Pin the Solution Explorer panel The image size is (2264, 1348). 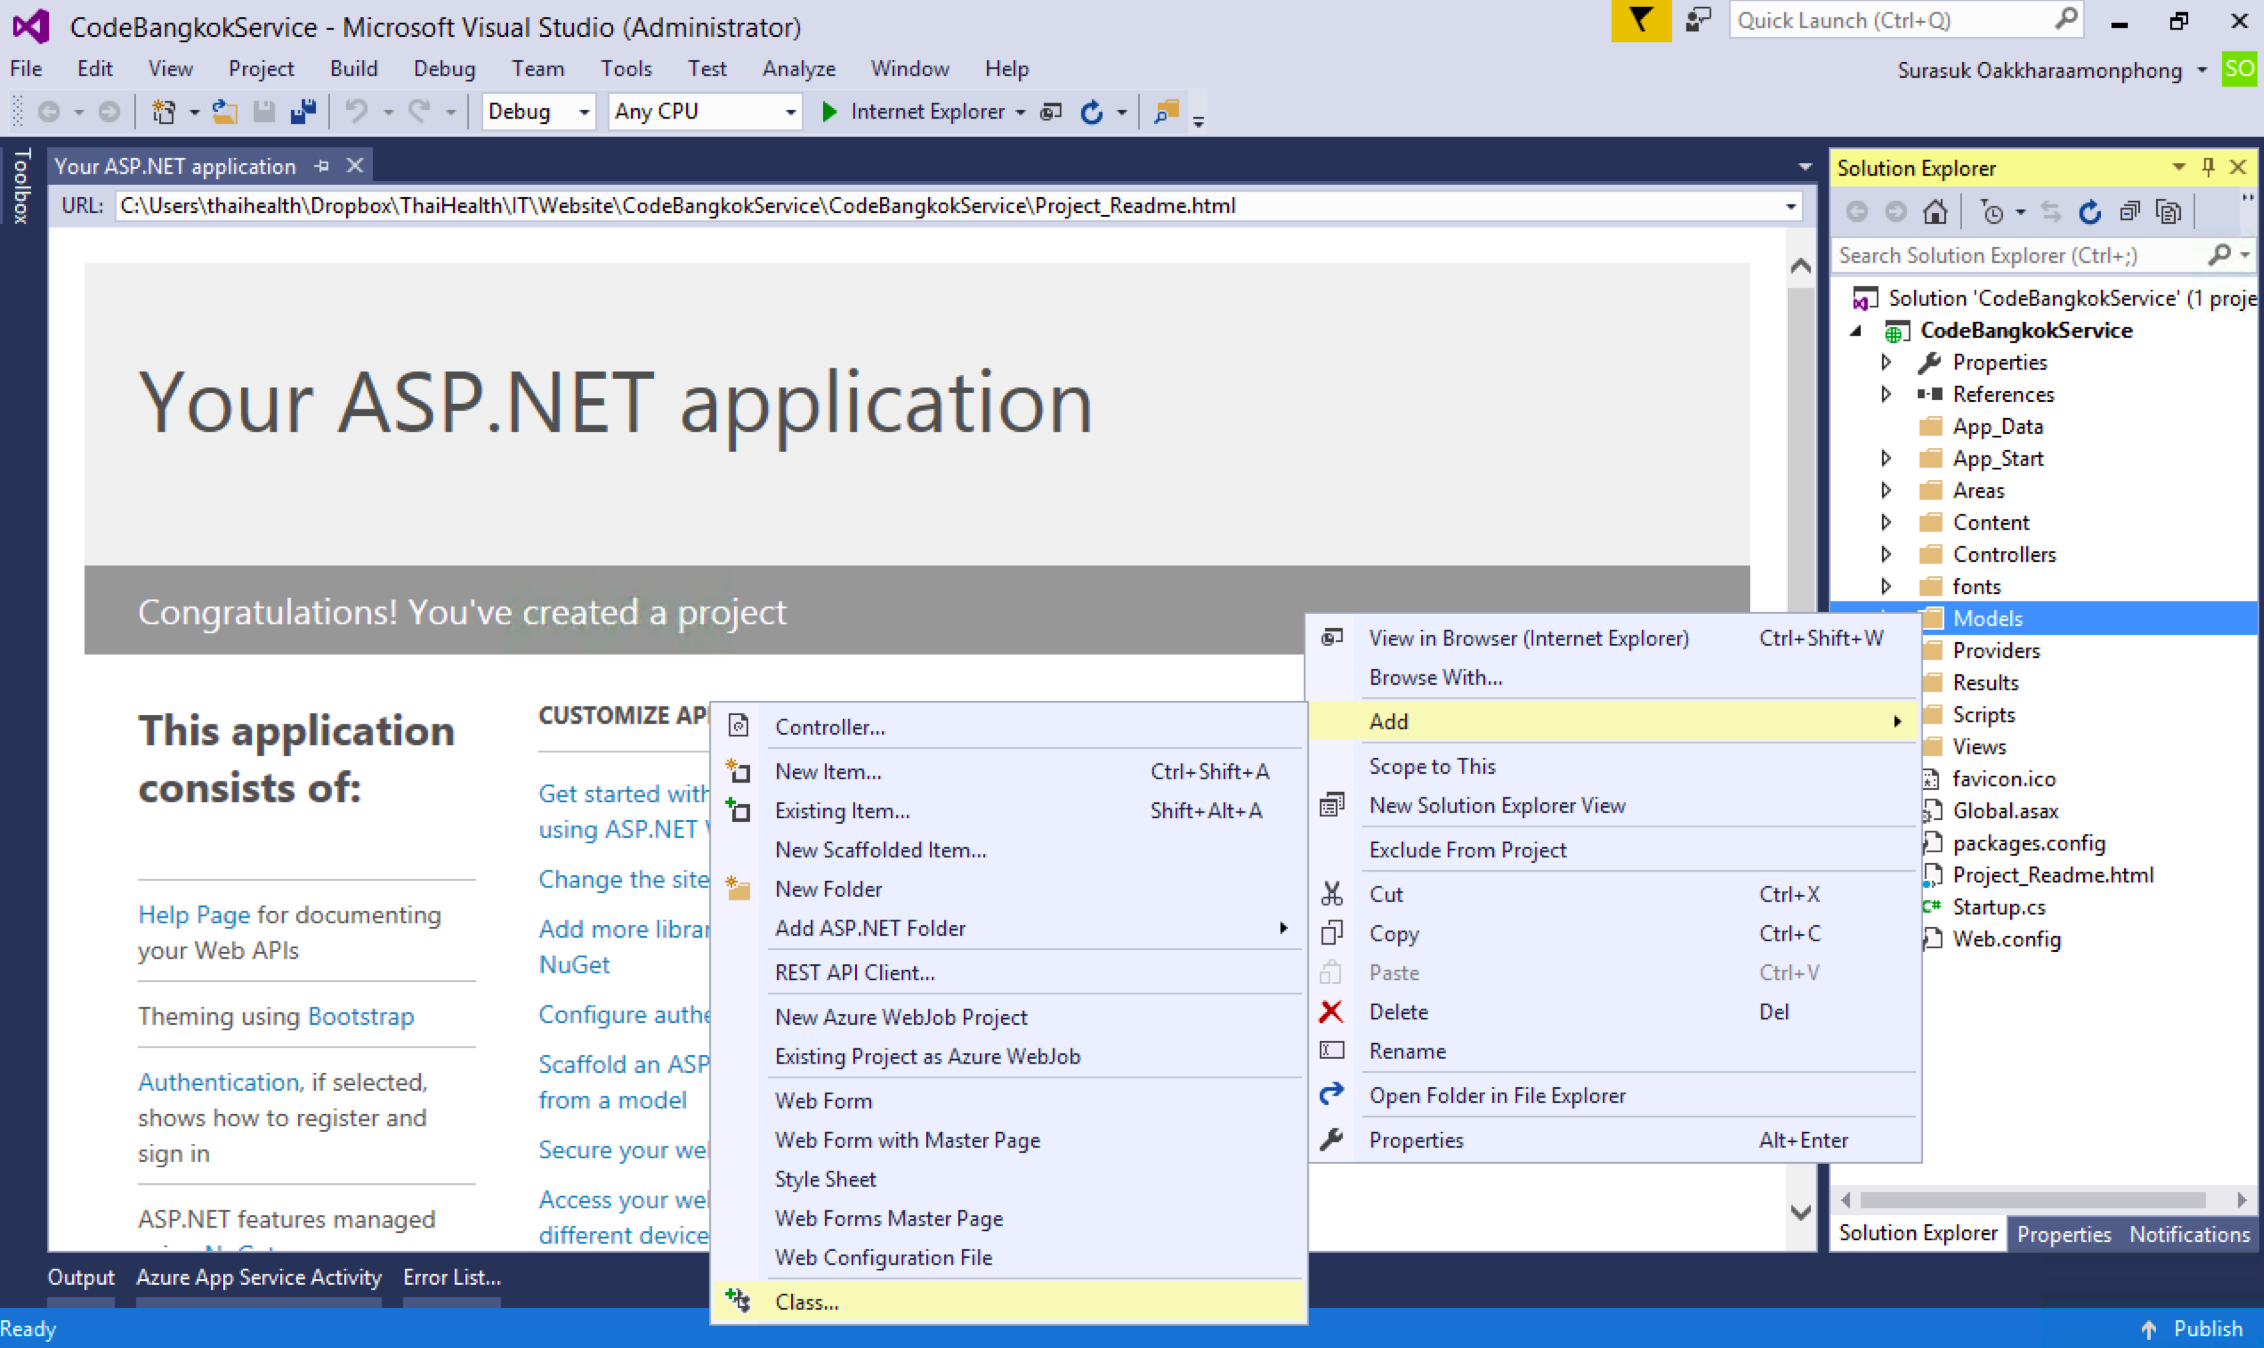(x=2208, y=167)
